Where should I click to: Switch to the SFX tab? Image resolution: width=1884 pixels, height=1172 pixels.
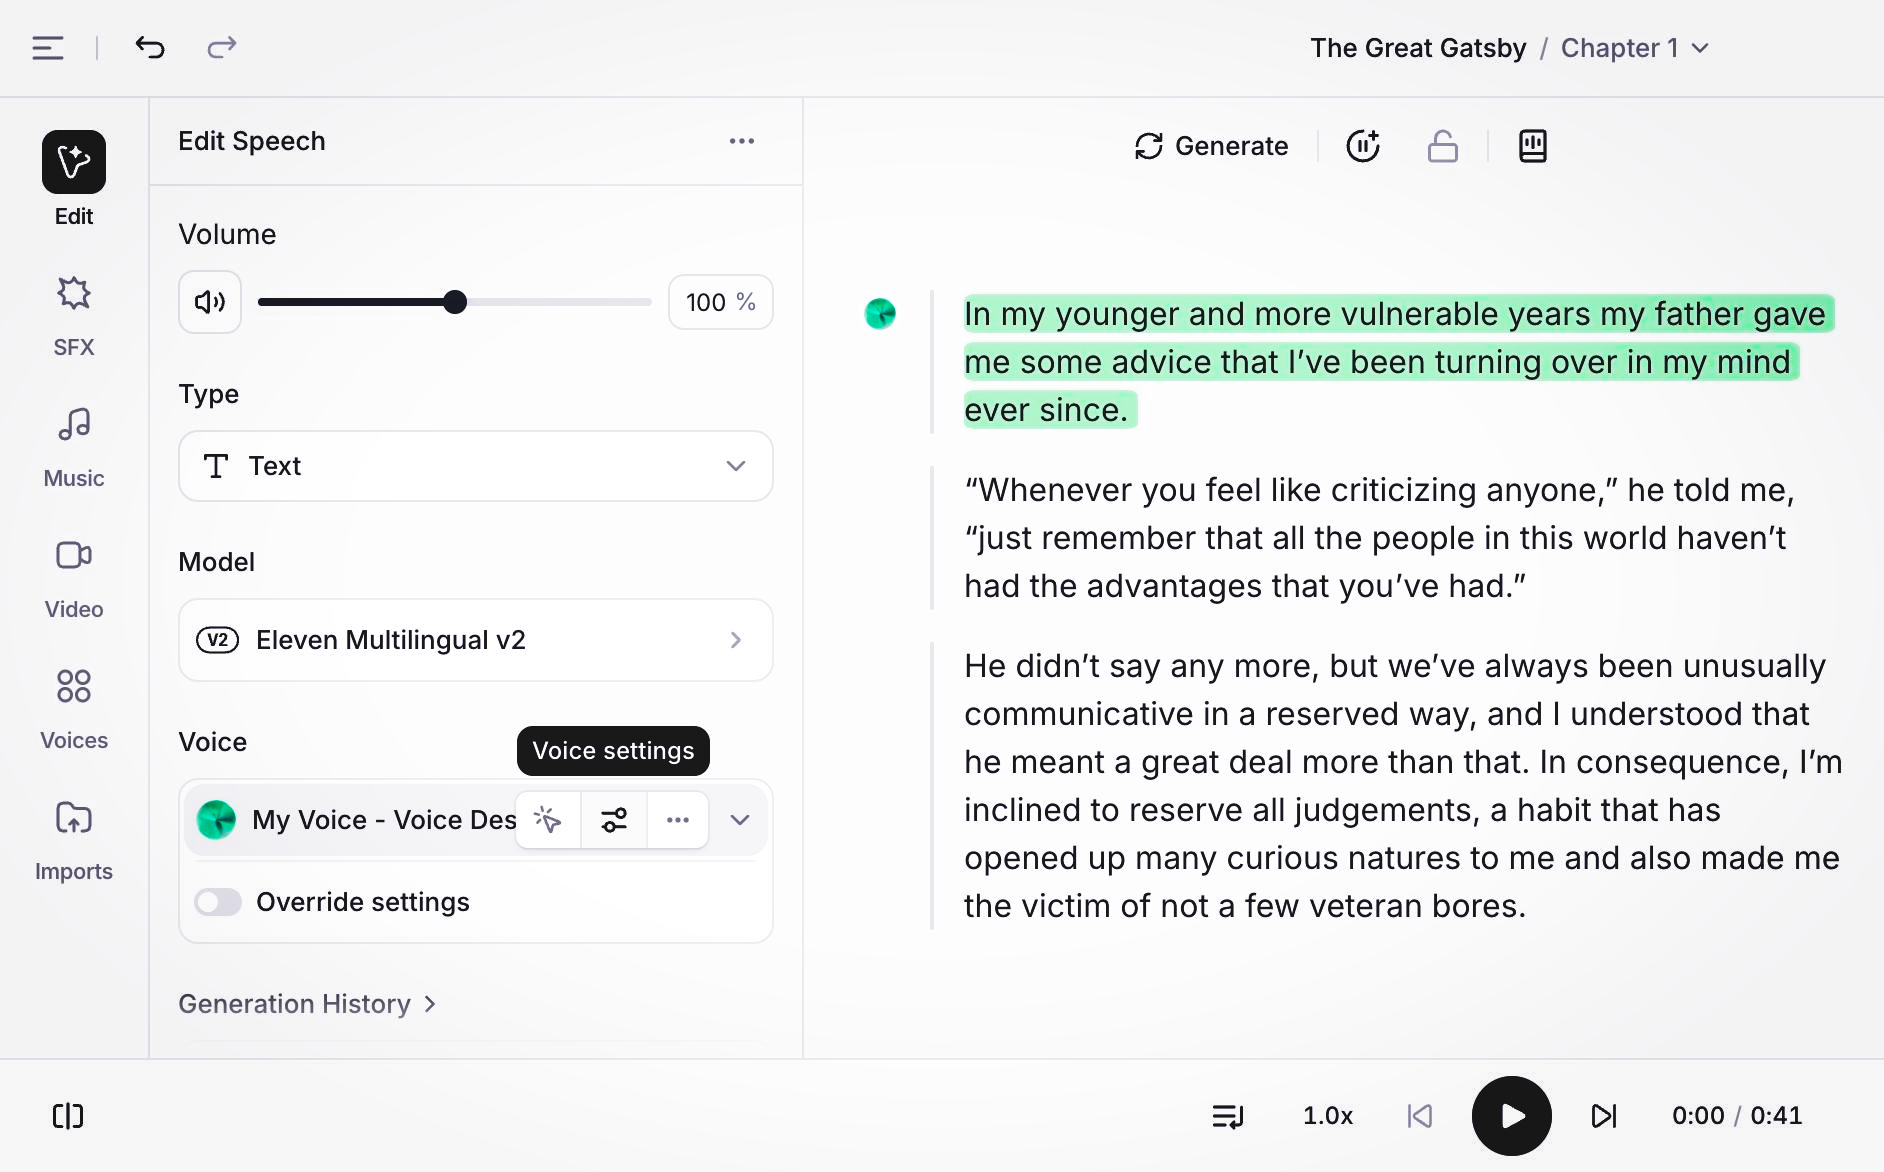[x=74, y=316]
